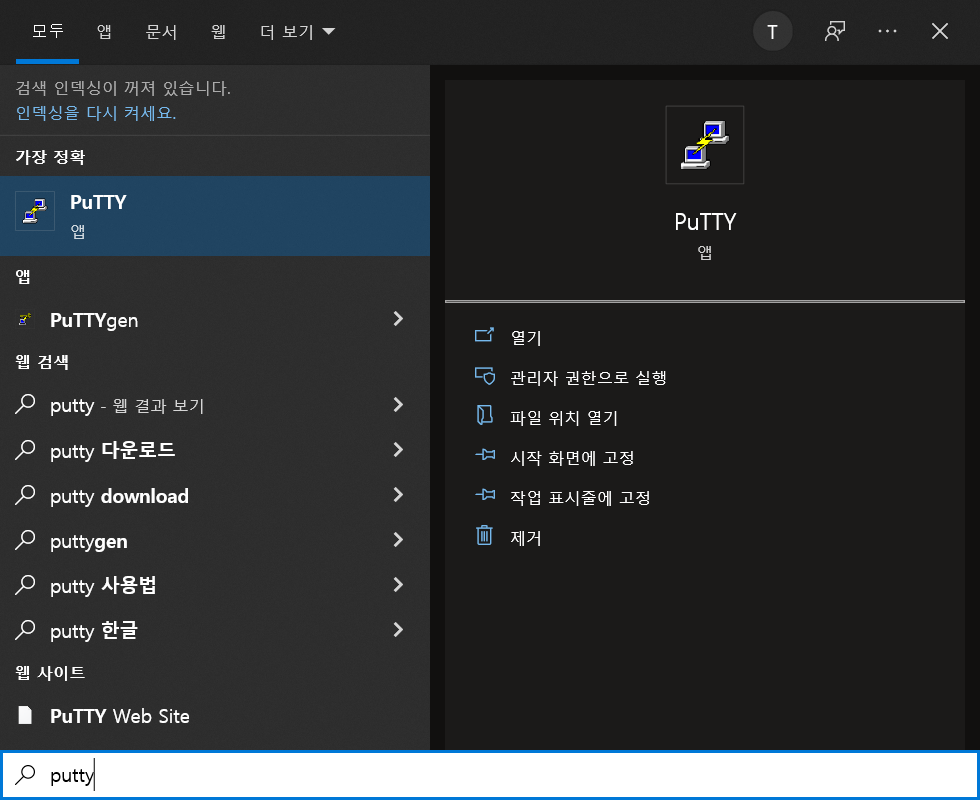This screenshot has width=980, height=800.
Task: Click search icon beside 'putty 다운로드'
Action: point(25,449)
